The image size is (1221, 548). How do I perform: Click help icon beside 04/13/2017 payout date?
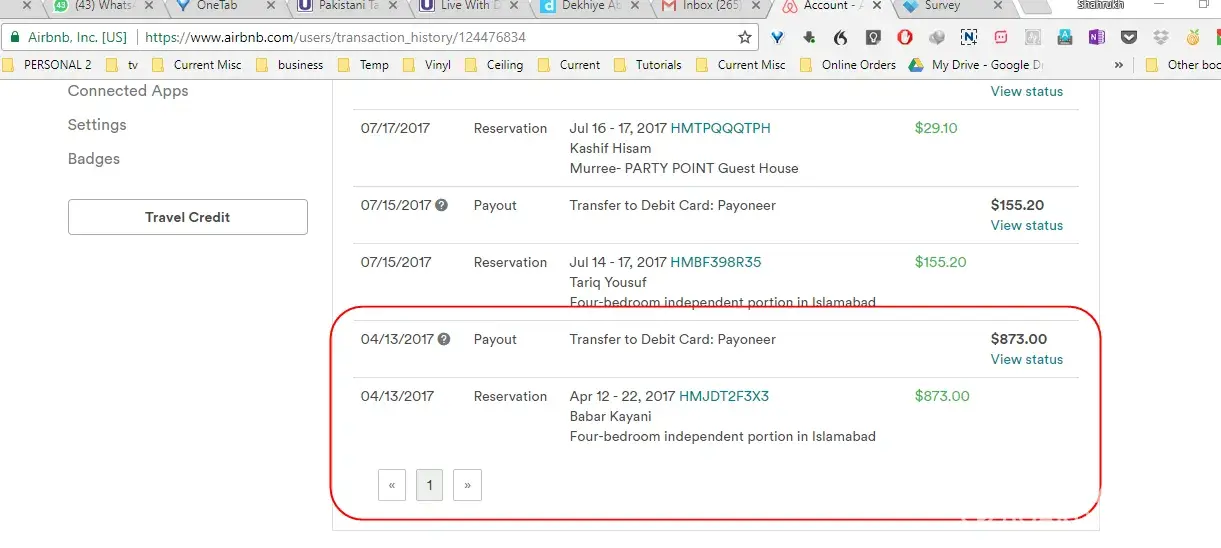[x=444, y=339]
